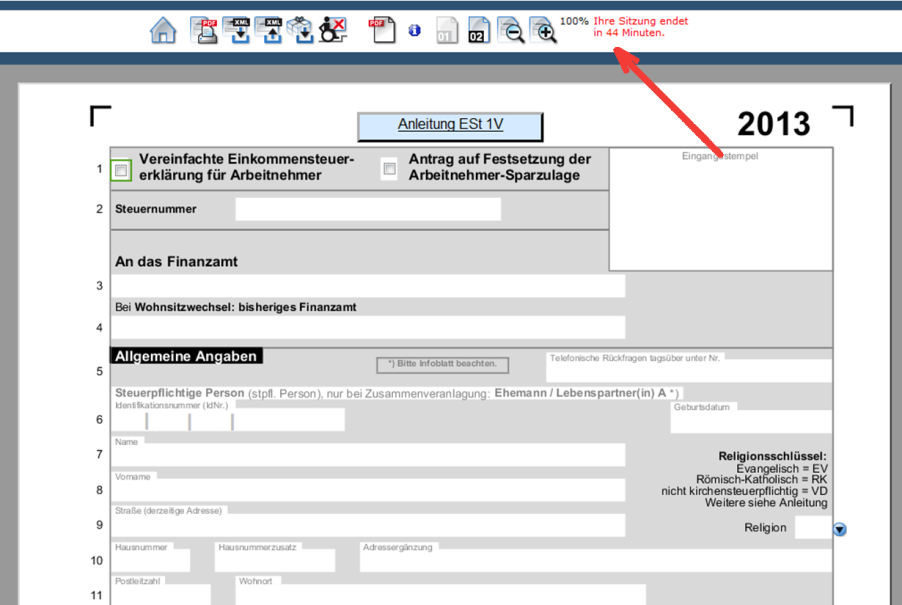
Task: Click the Identifikationsnummer field
Action: [x=228, y=420]
